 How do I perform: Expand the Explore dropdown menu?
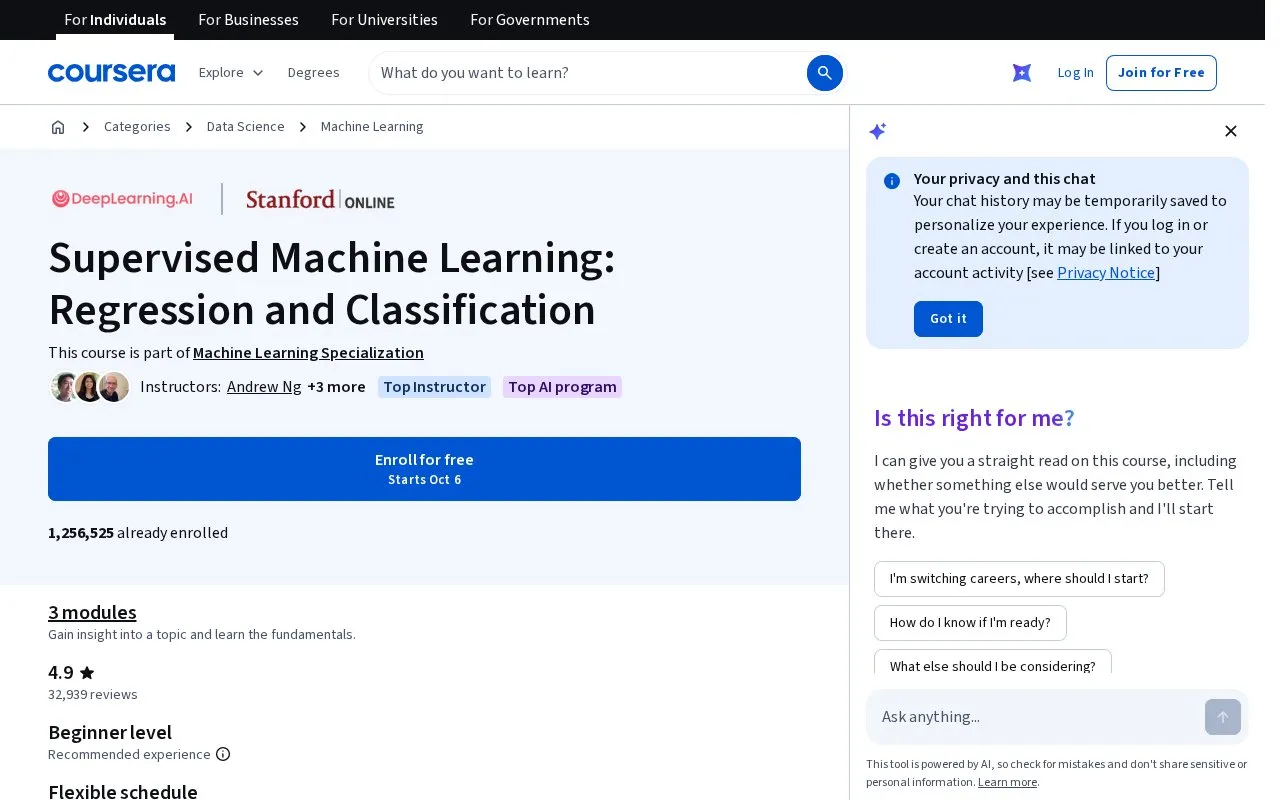[x=231, y=73]
